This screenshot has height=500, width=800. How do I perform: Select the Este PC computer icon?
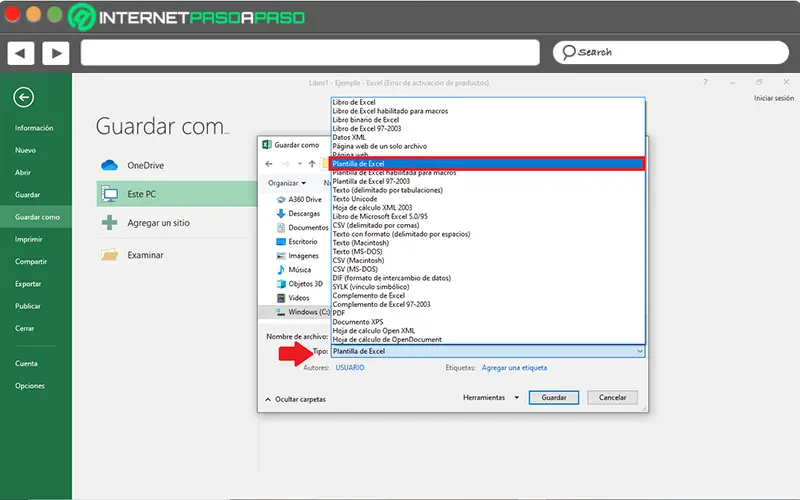click(x=109, y=194)
